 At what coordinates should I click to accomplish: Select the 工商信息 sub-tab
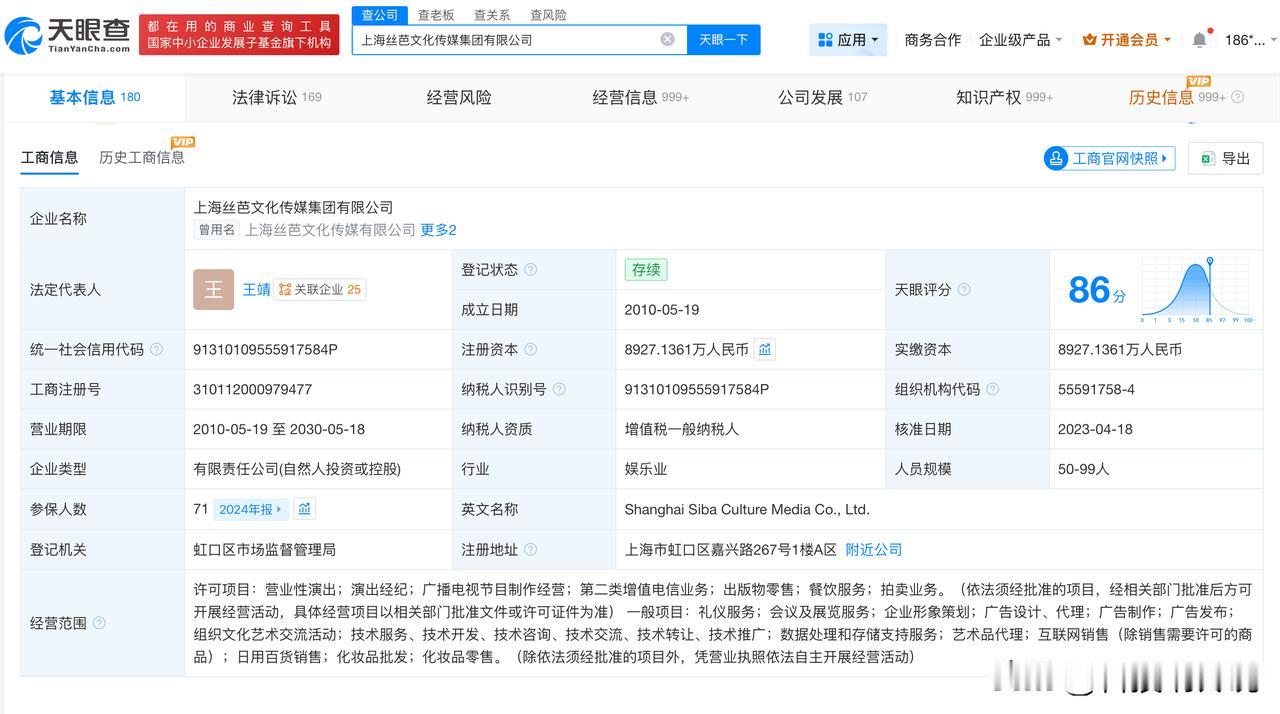[x=50, y=157]
